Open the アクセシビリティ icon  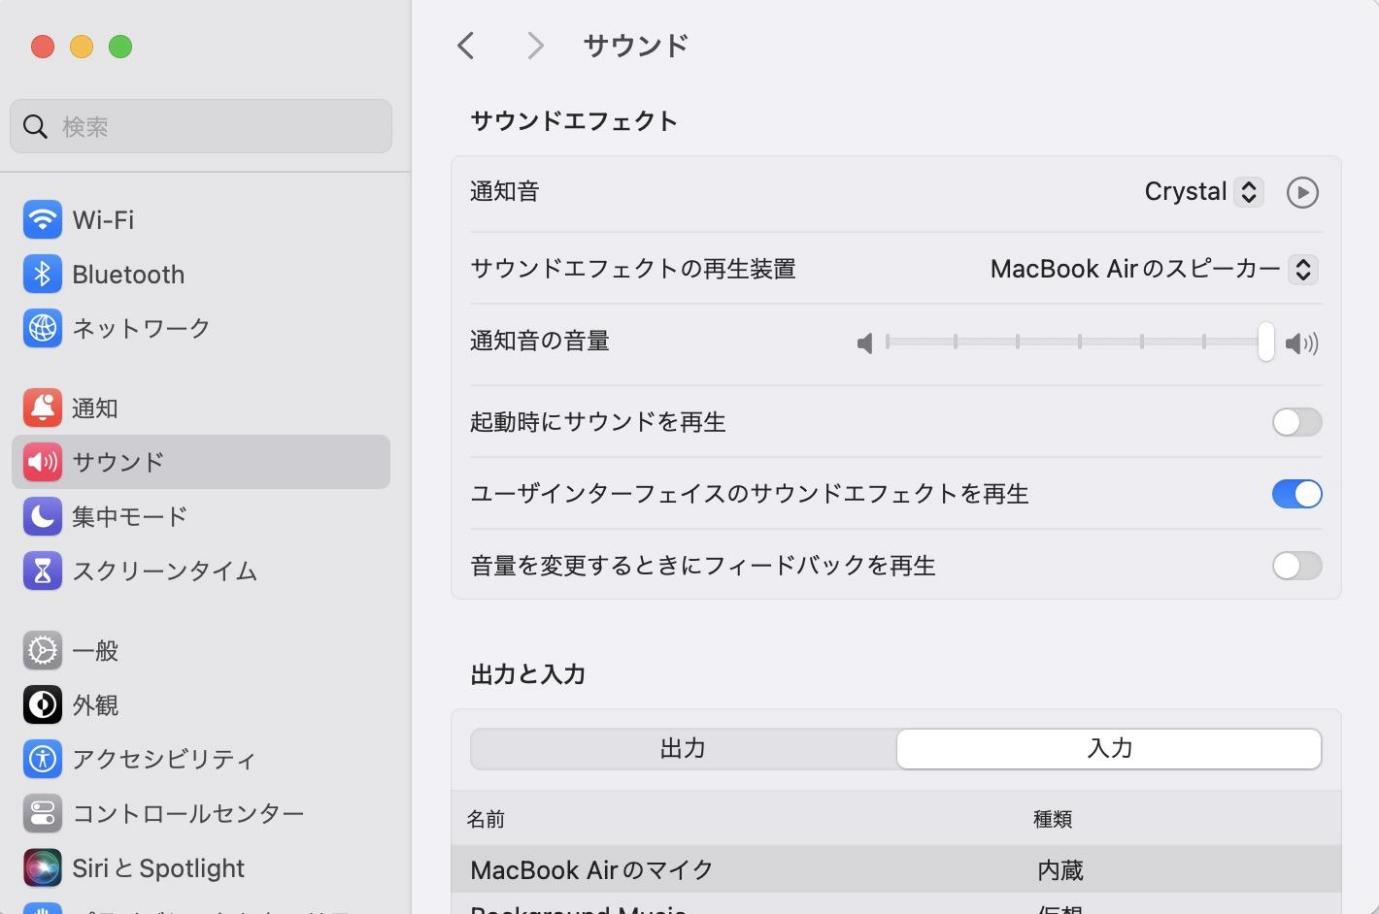click(x=42, y=759)
